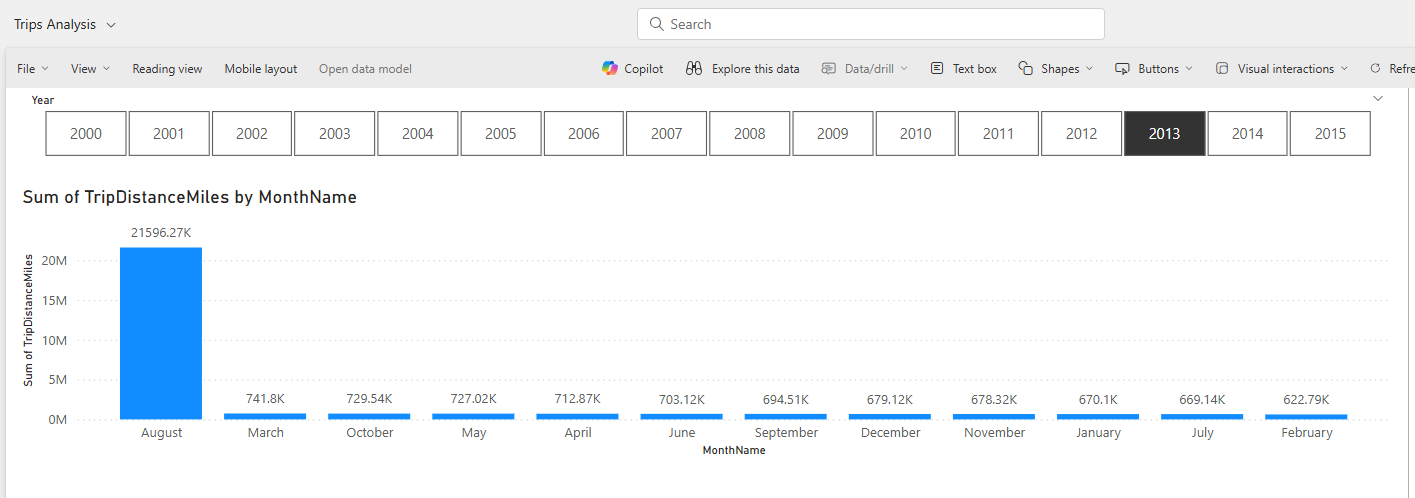Select year 2008 in the slicer

tap(749, 134)
